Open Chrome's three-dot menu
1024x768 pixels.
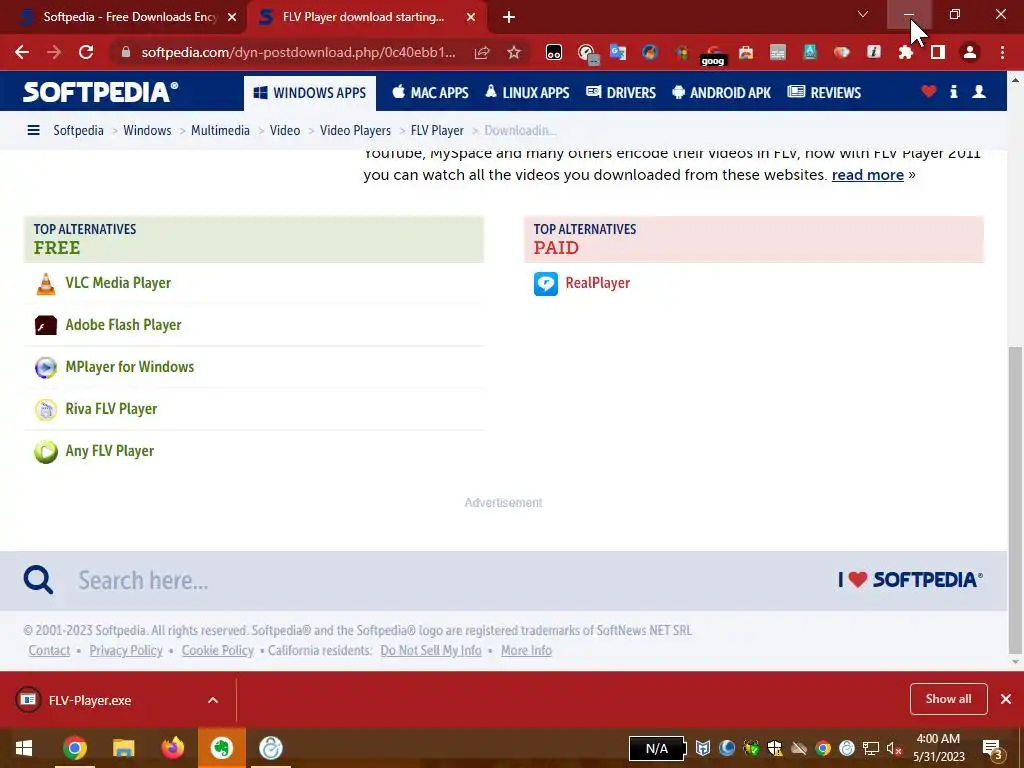1002,52
